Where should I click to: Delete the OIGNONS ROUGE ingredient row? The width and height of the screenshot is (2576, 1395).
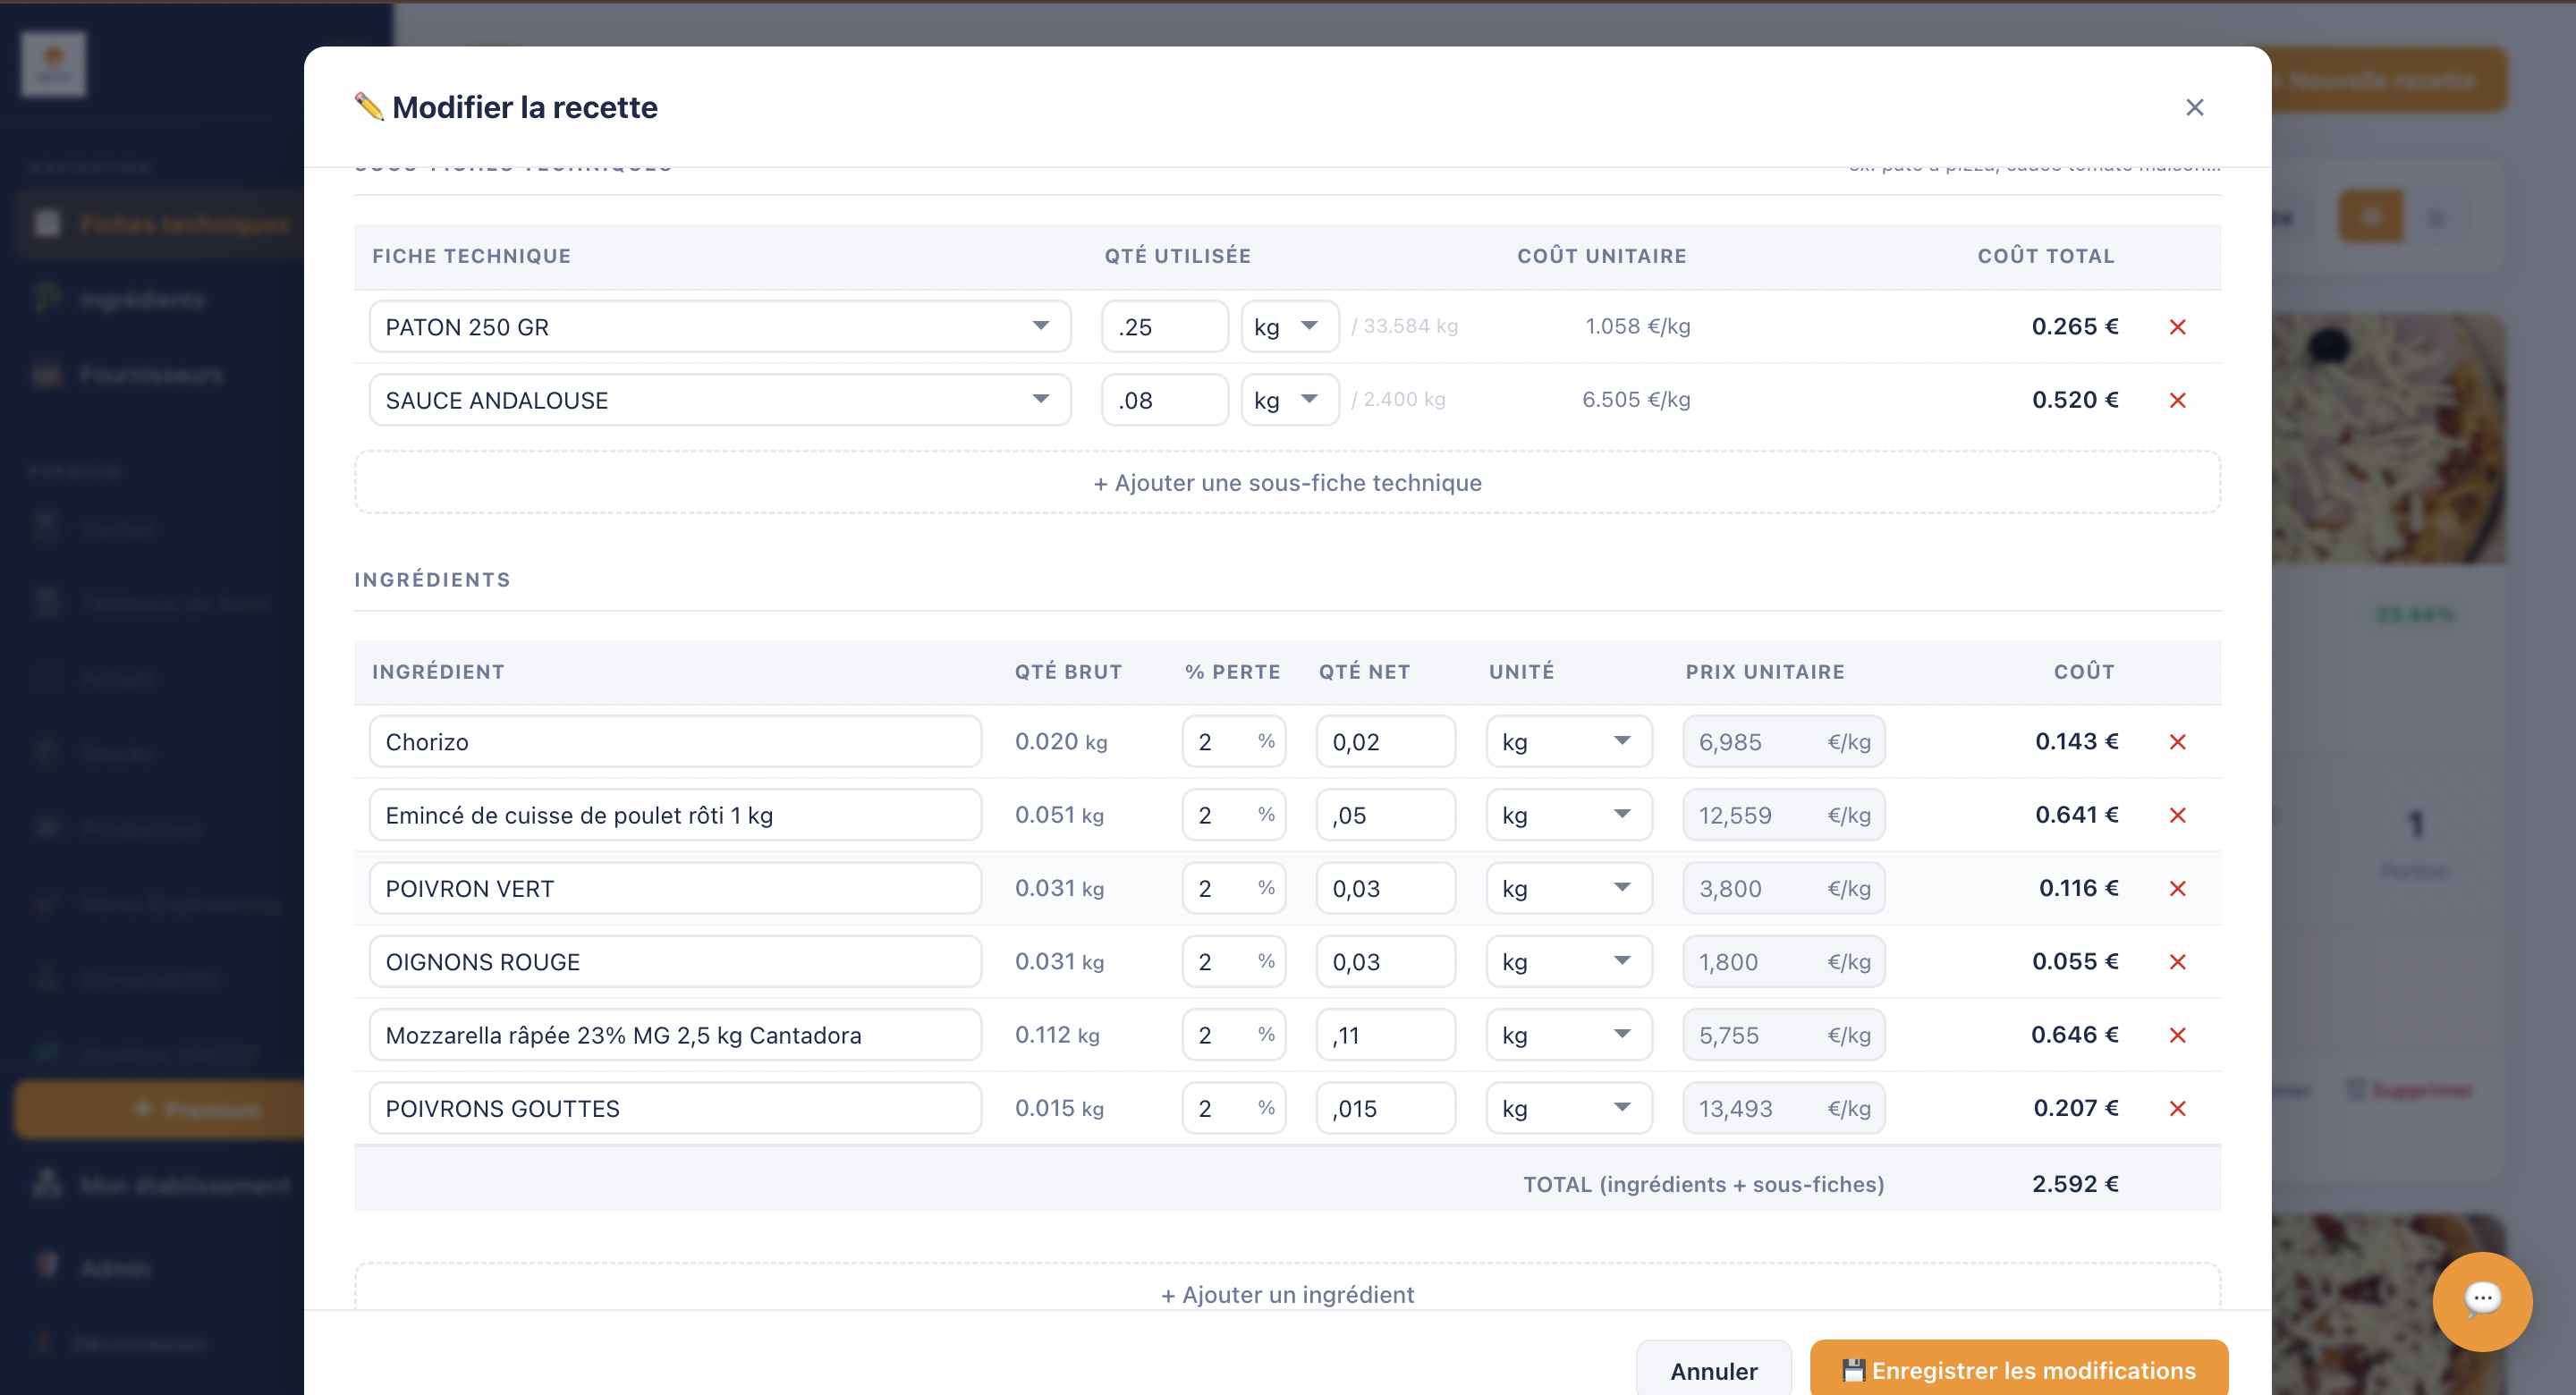pos(2177,962)
